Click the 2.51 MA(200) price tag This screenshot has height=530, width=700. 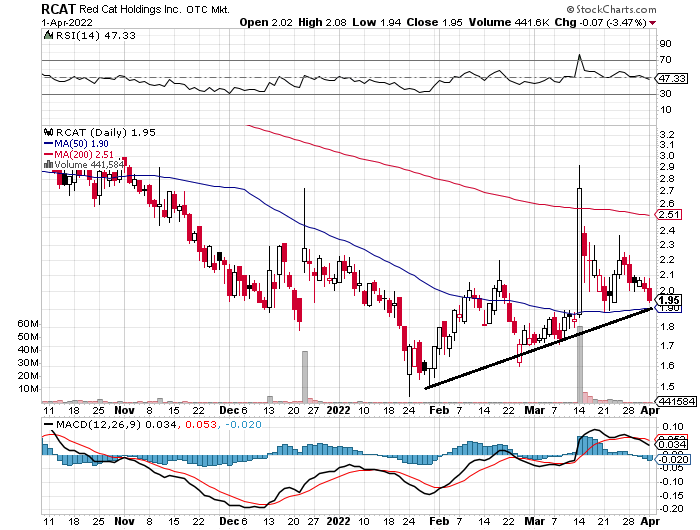click(x=669, y=215)
